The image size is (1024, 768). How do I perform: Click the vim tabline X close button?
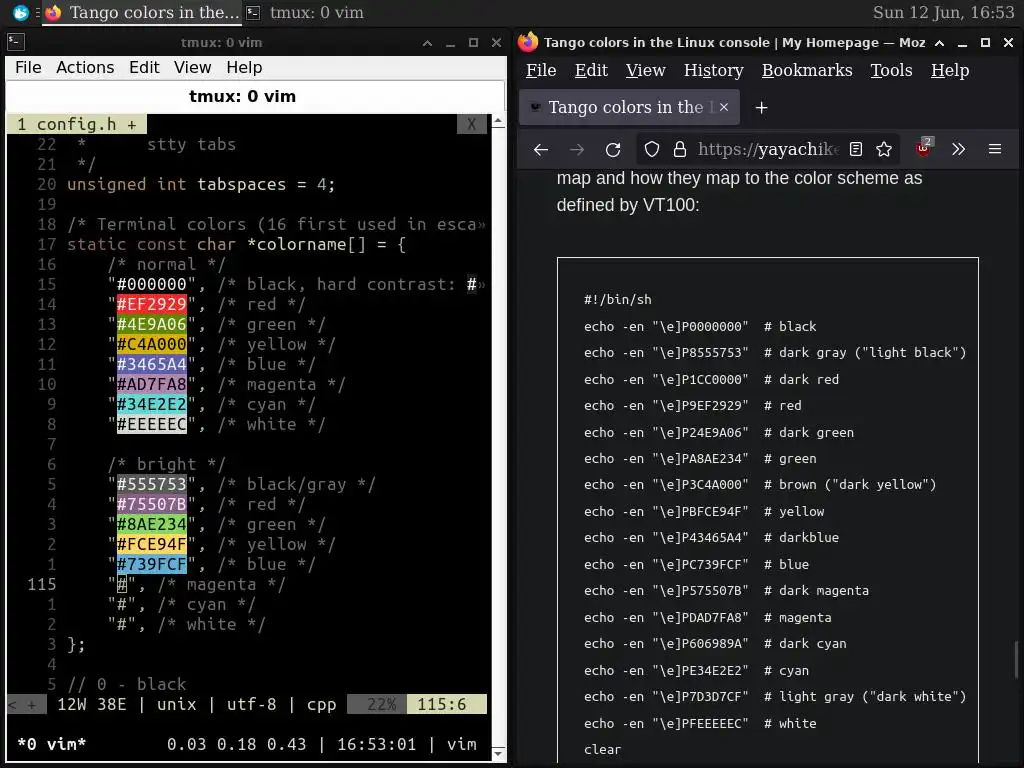tap(472, 124)
